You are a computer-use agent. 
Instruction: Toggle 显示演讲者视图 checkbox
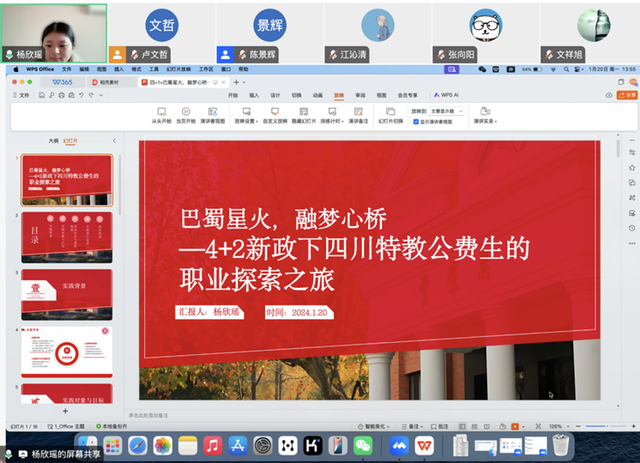tap(417, 120)
